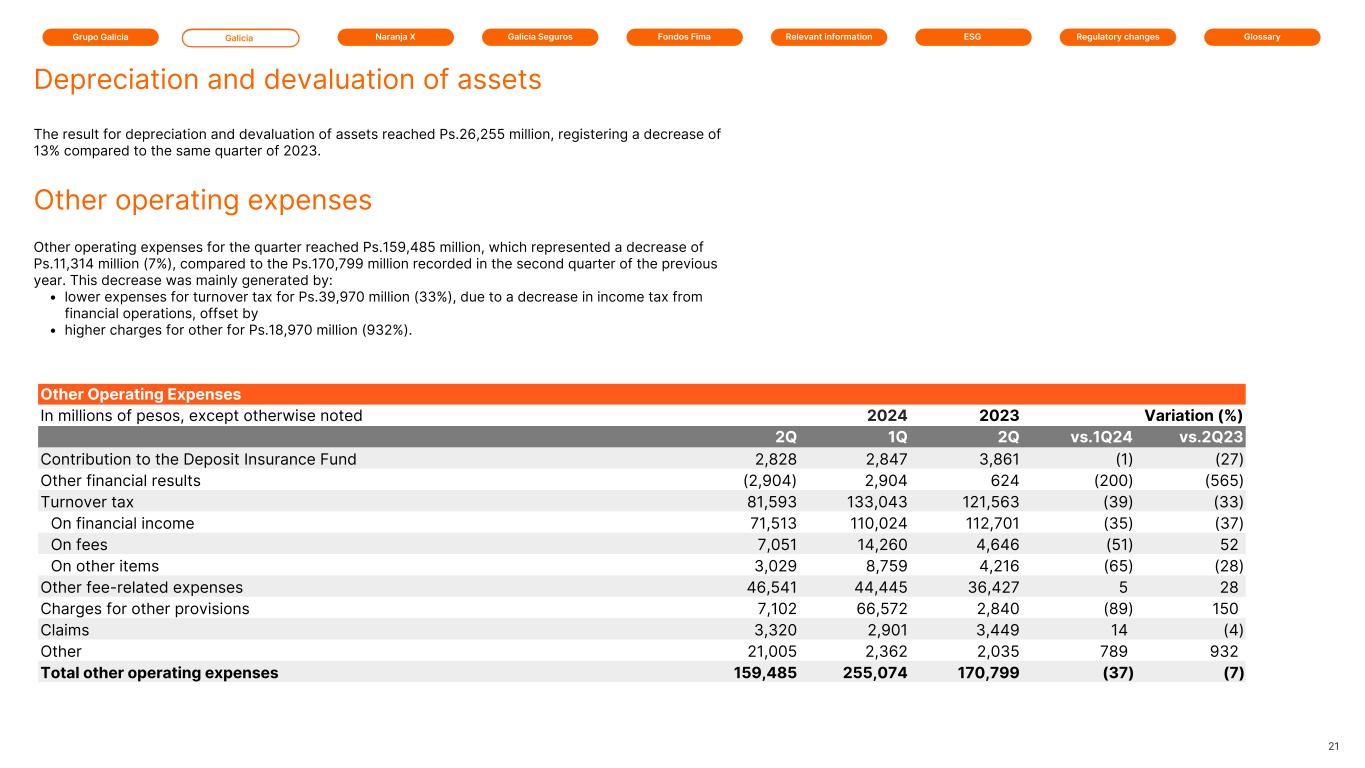Navigate to the Relevant information tab
Viewport: 1365px width, 768px height.
(829, 37)
